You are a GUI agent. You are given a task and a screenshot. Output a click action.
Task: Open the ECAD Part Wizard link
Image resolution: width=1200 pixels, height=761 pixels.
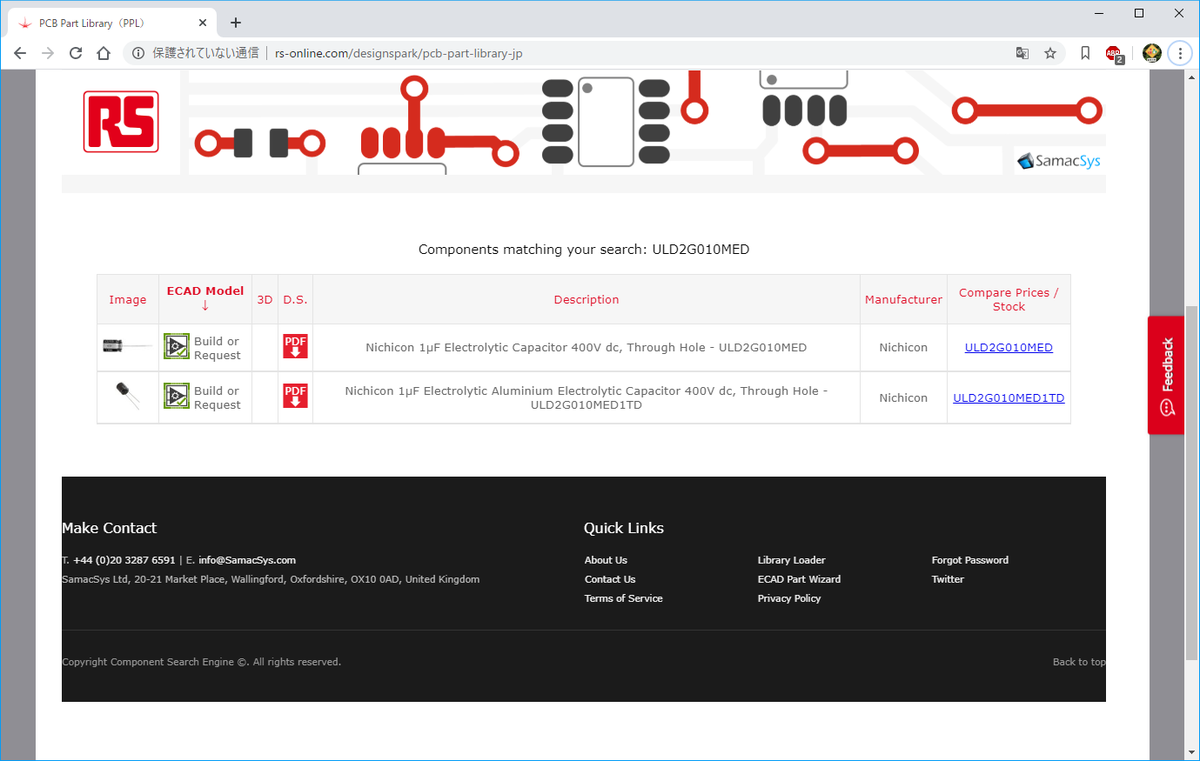tap(799, 579)
